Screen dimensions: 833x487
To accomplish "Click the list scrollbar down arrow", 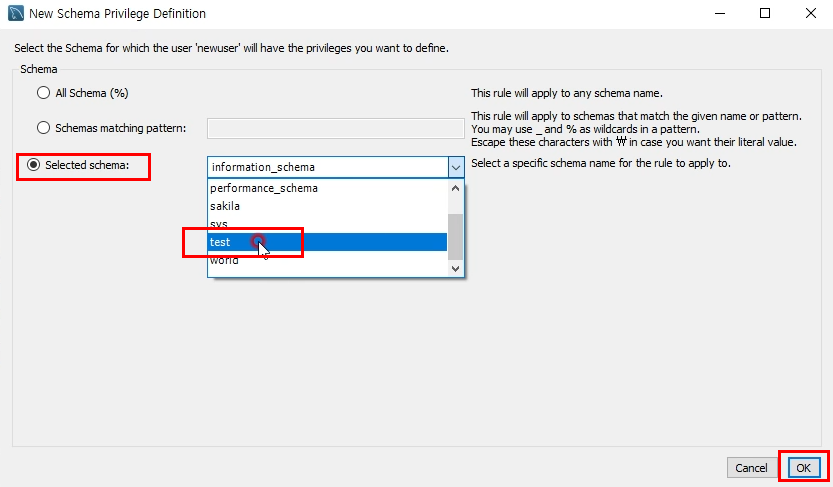I will pyautogui.click(x=455, y=269).
